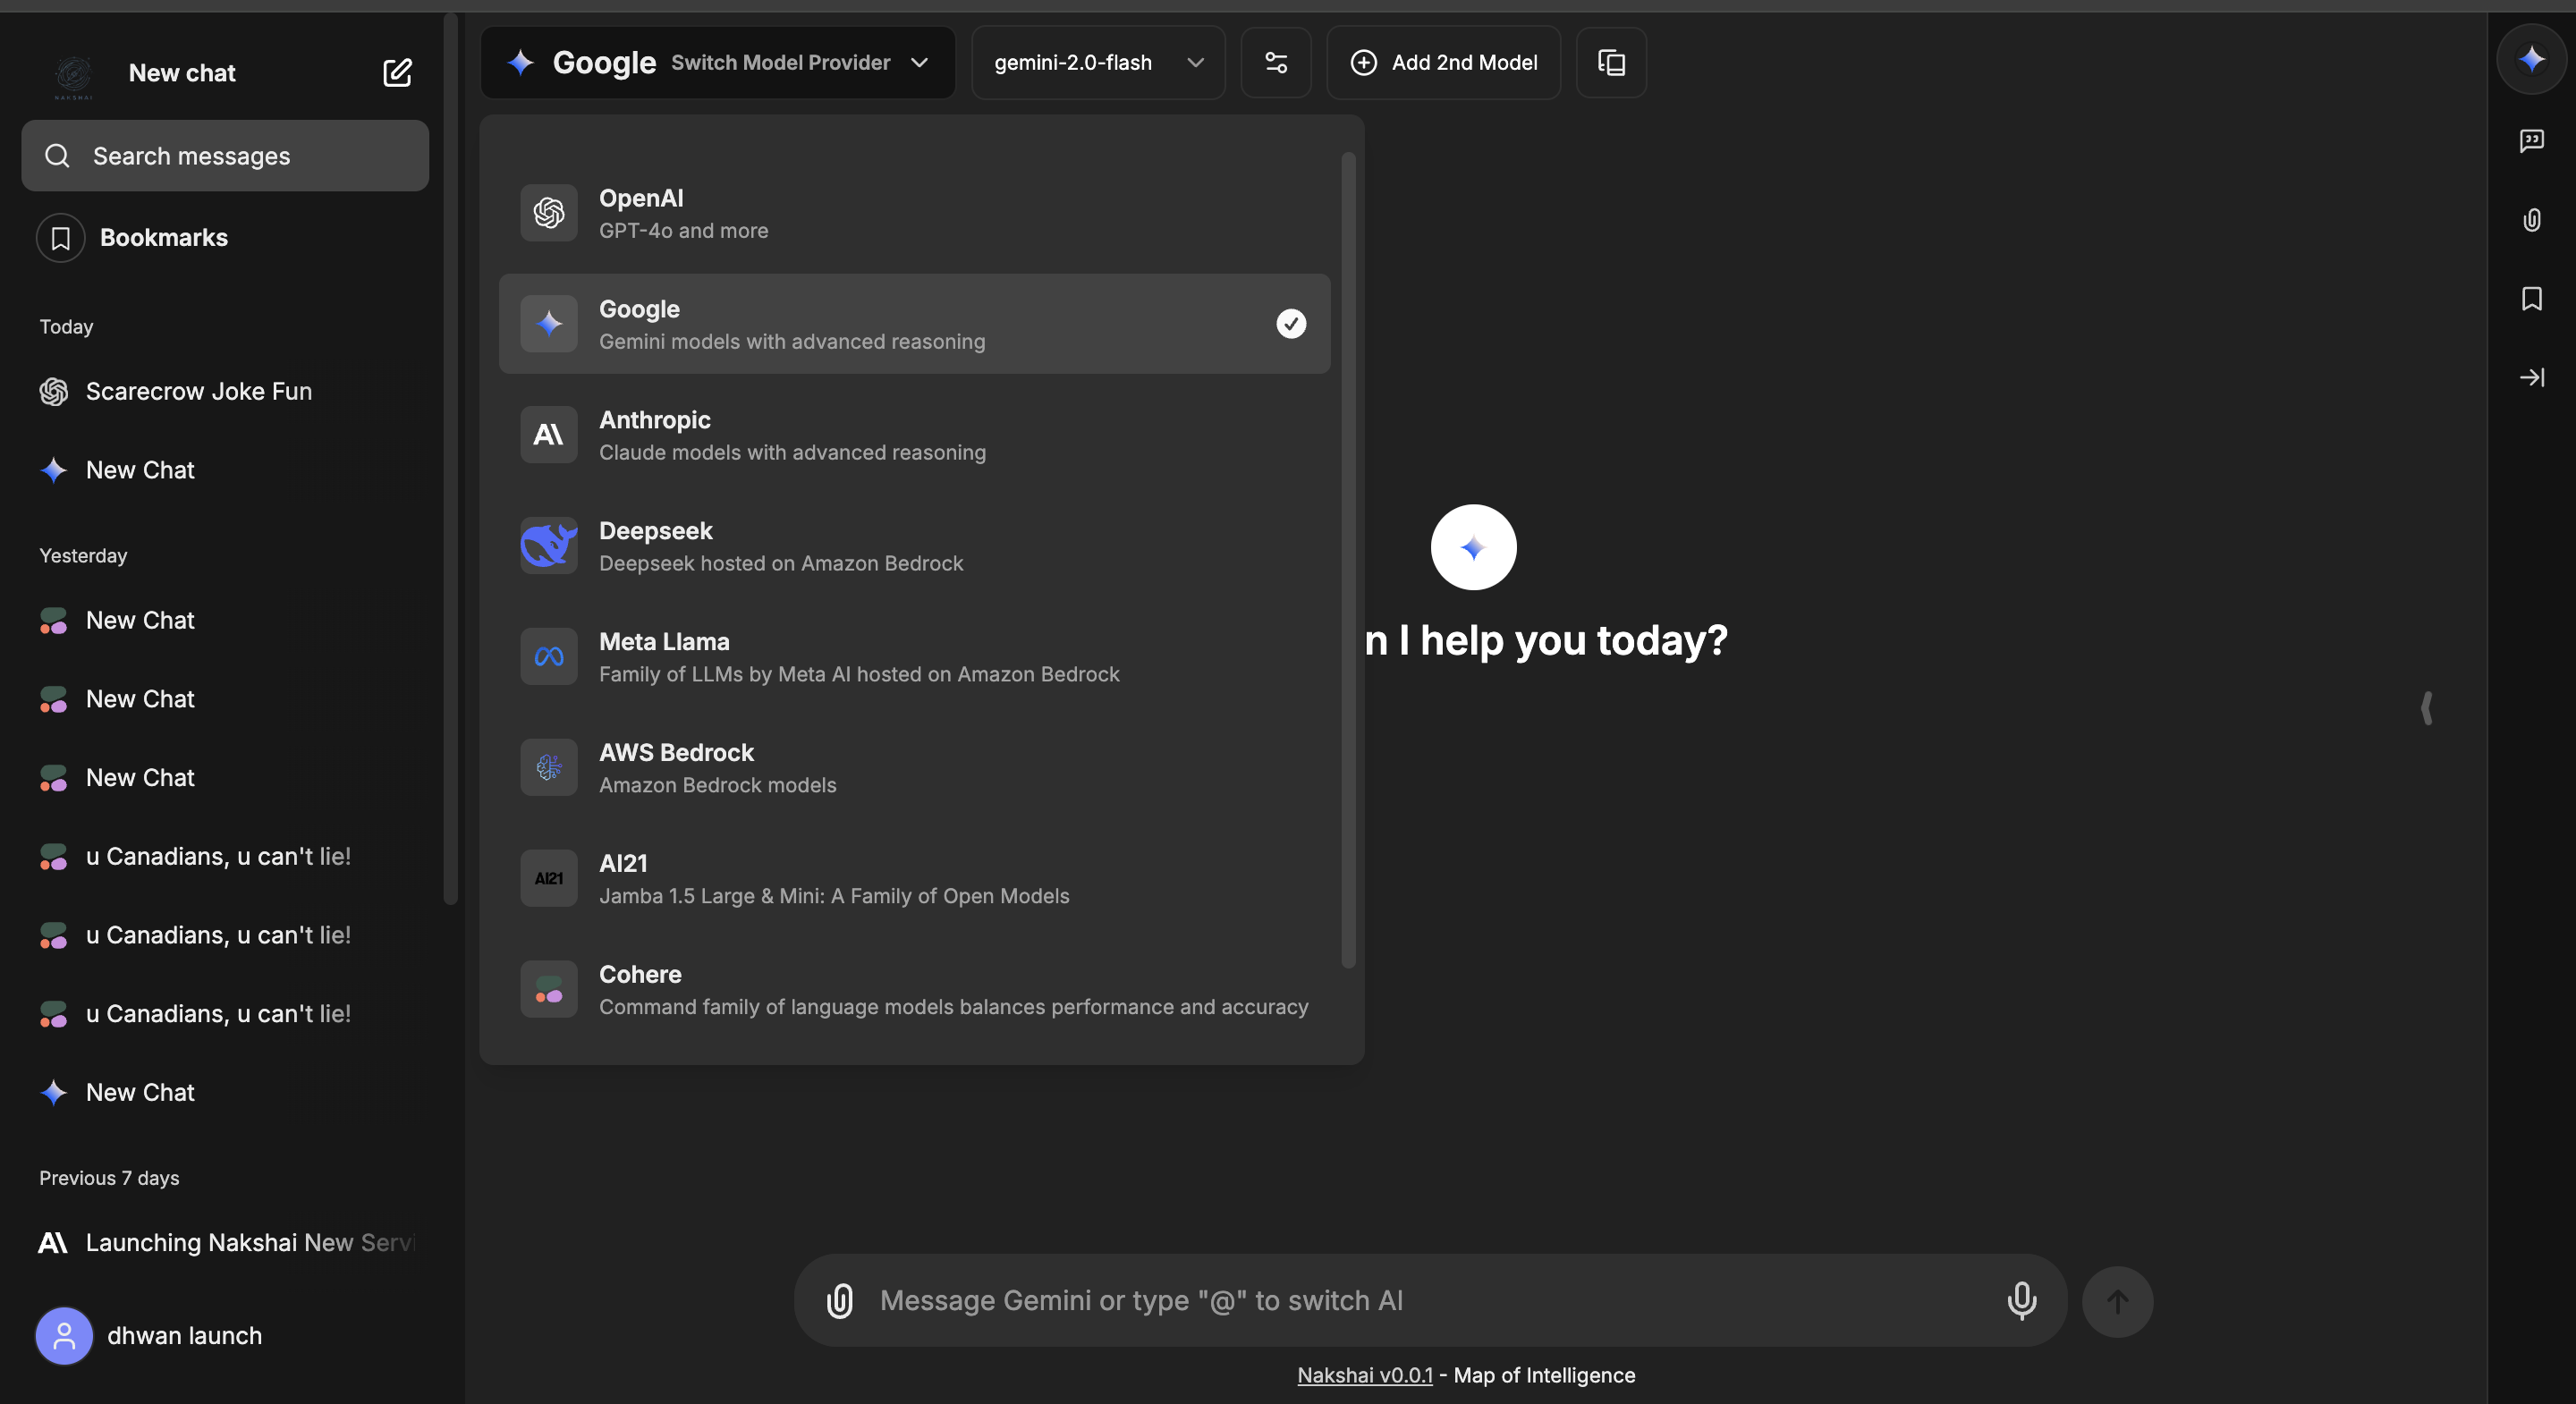This screenshot has width=2576, height=1404.
Task: Click the selected checkmark on Google provider
Action: click(1290, 324)
